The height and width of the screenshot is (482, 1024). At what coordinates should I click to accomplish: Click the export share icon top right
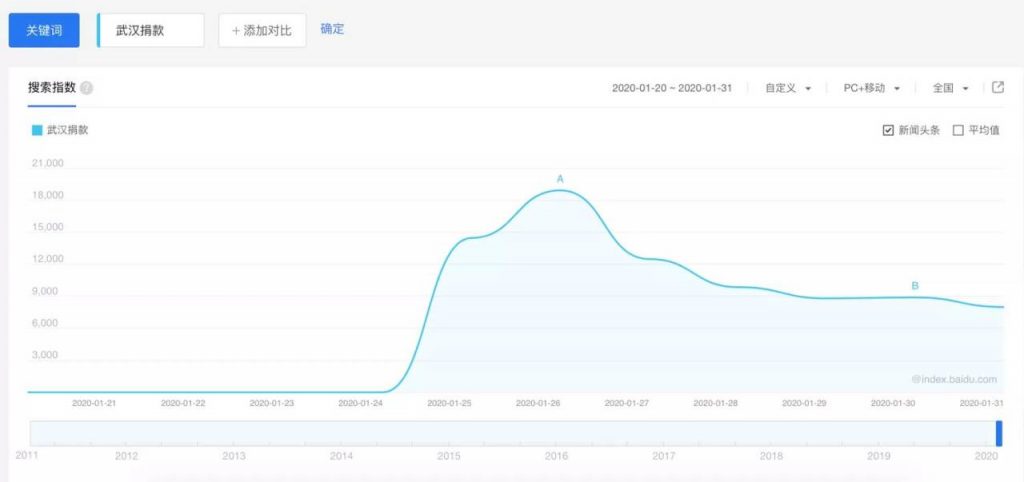(997, 88)
